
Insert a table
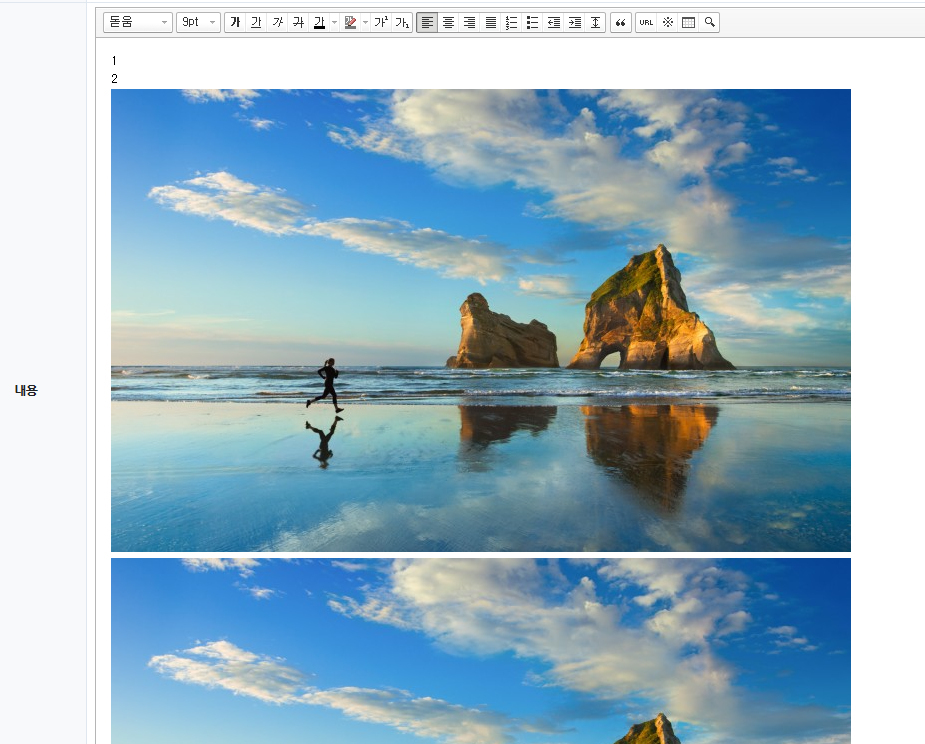coord(688,22)
